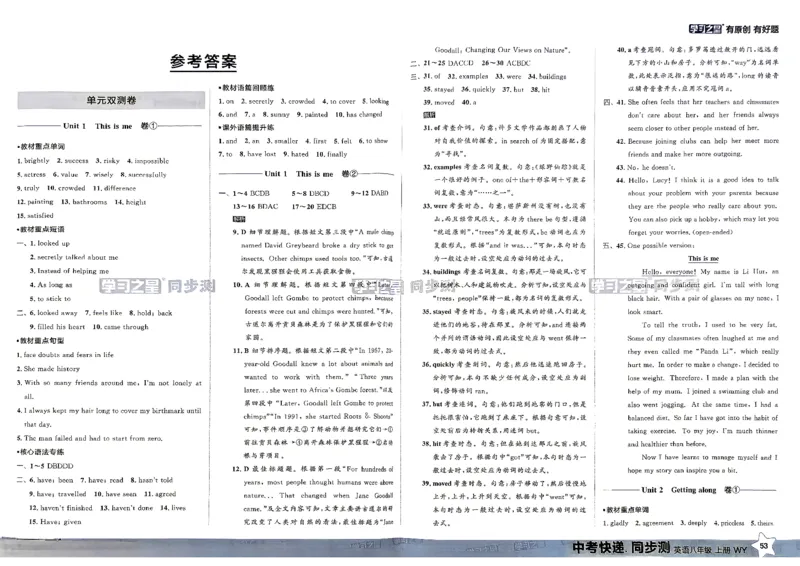Click the phrase '10. came through'

pyautogui.click(x=120, y=327)
